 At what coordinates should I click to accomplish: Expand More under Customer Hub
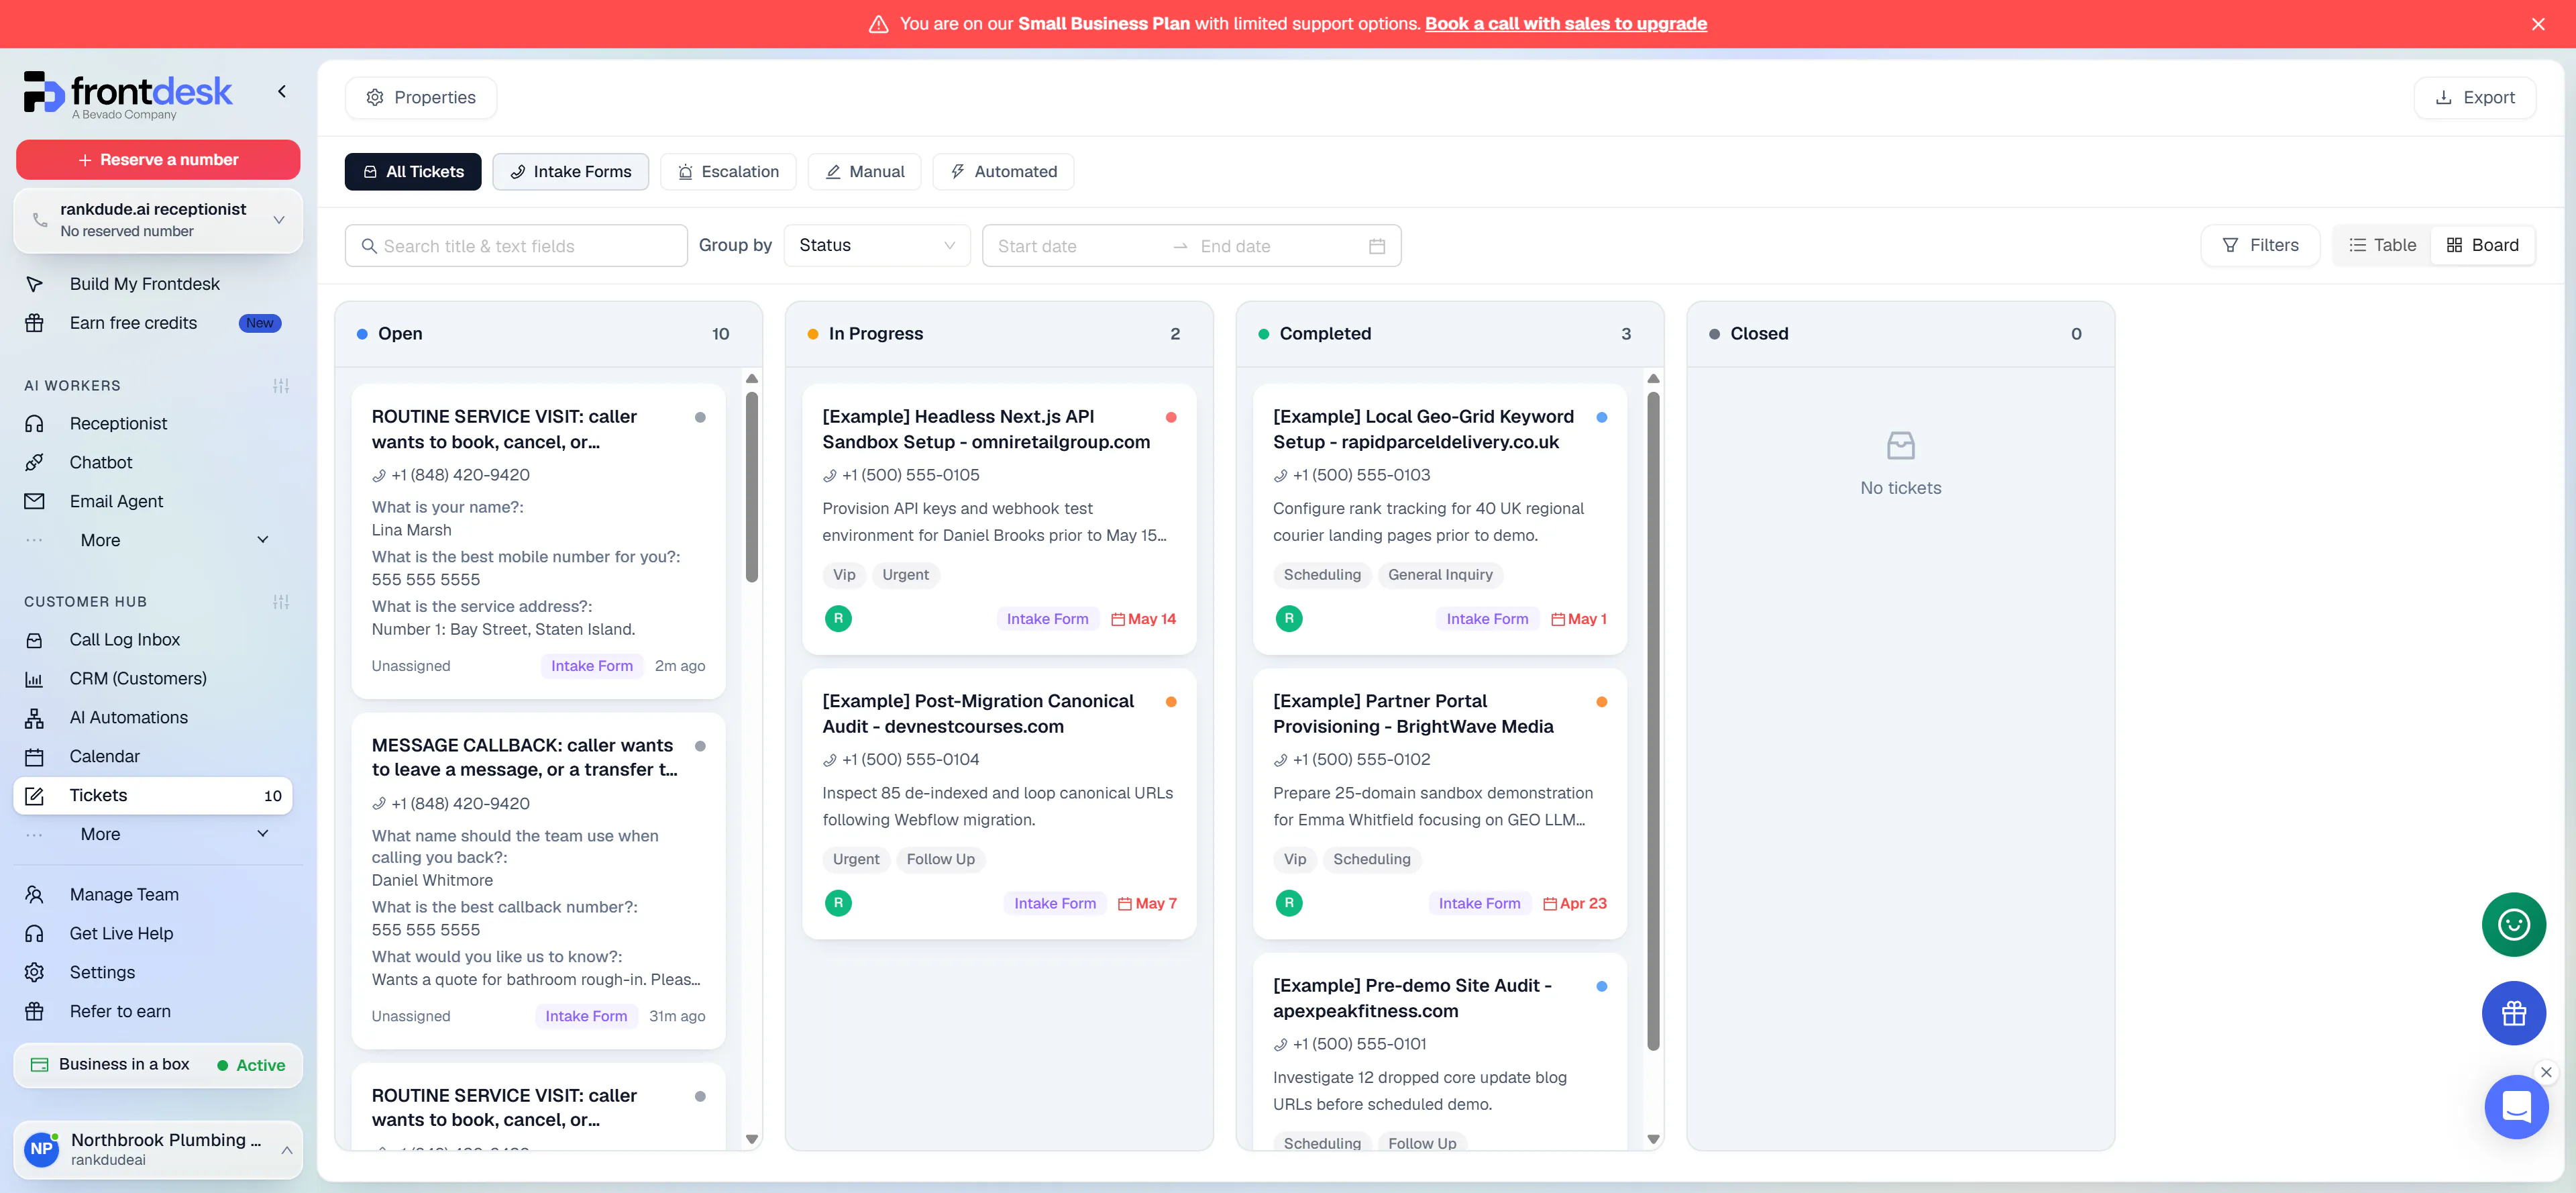(152, 834)
